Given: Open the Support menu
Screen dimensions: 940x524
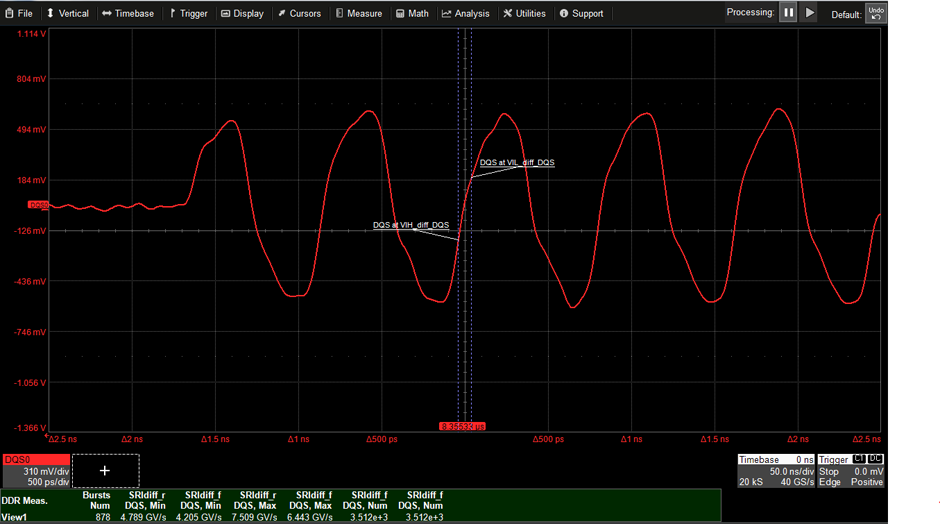Looking at the screenshot, I should pos(581,13).
